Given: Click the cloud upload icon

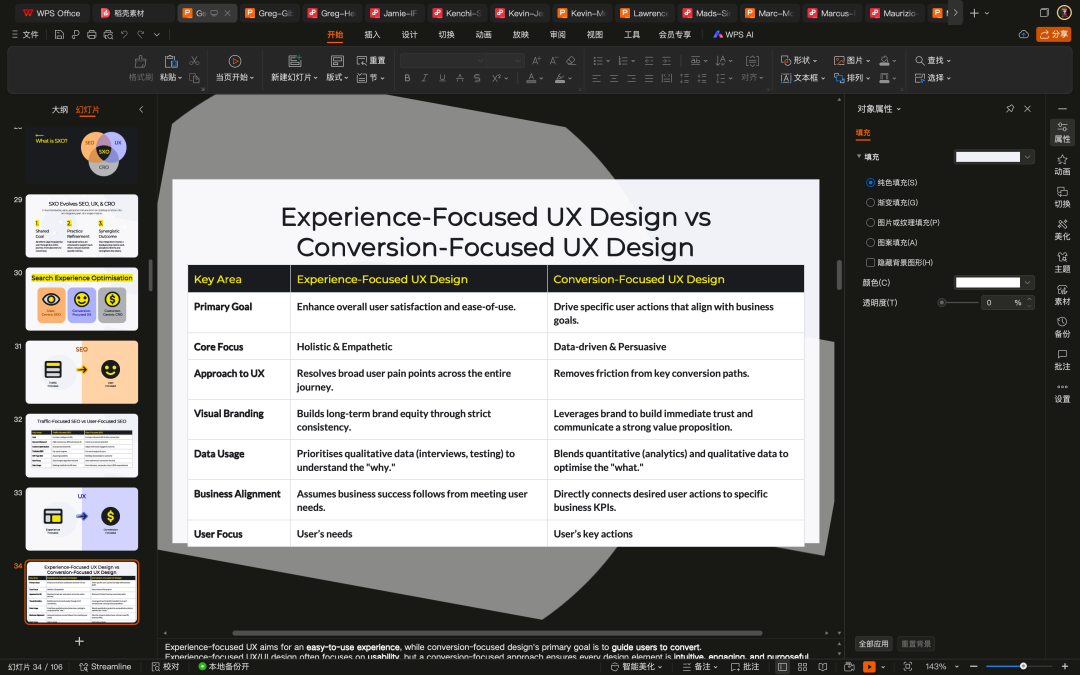Looking at the screenshot, I should pos(1024,34).
